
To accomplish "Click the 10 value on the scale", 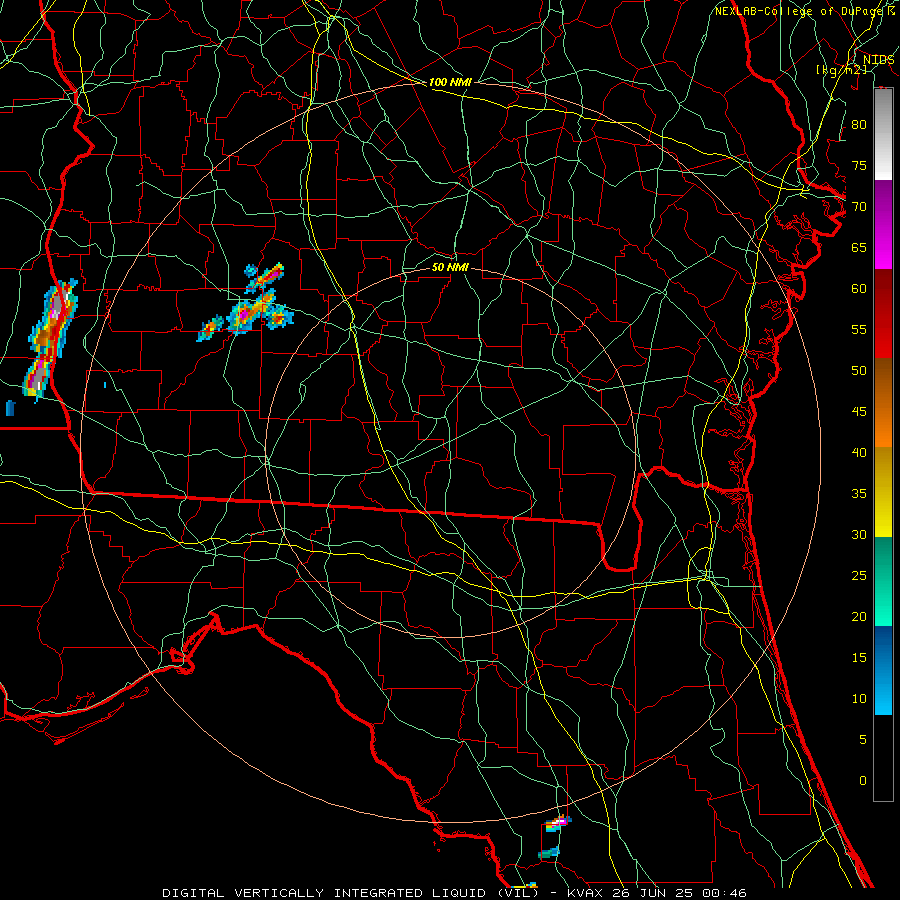I will [859, 699].
